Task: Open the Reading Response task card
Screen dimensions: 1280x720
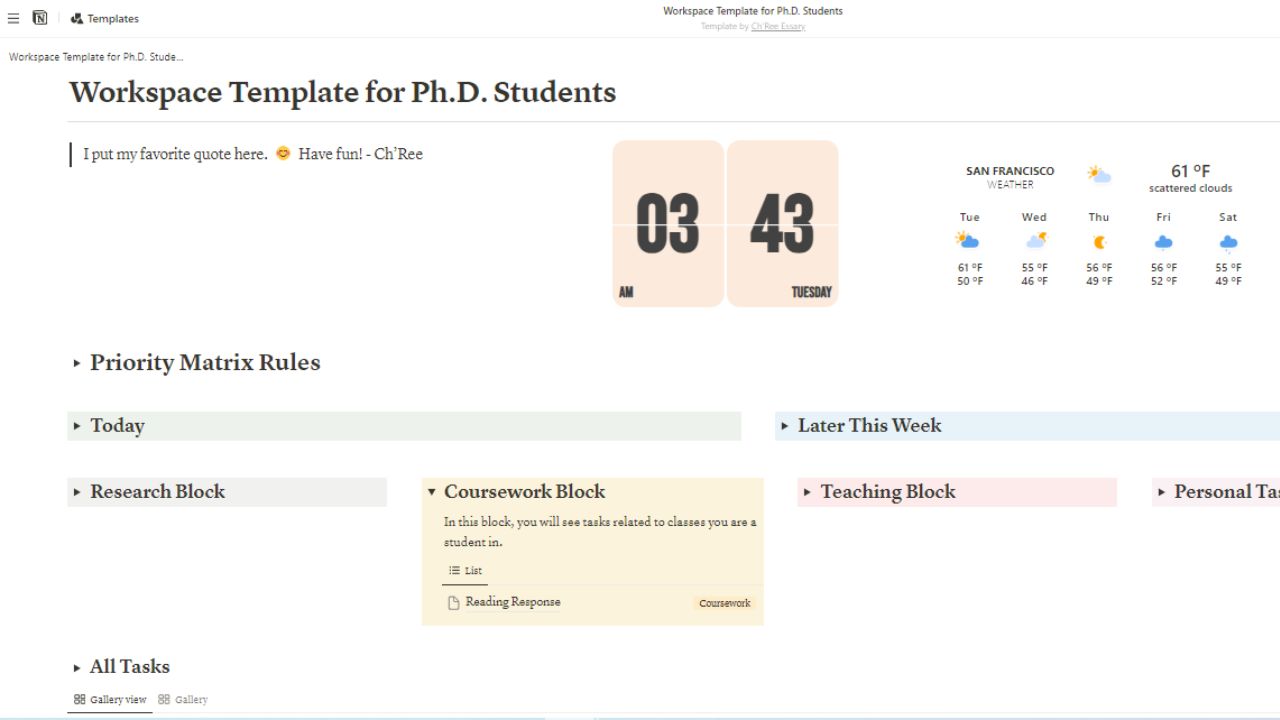Action: pos(513,602)
